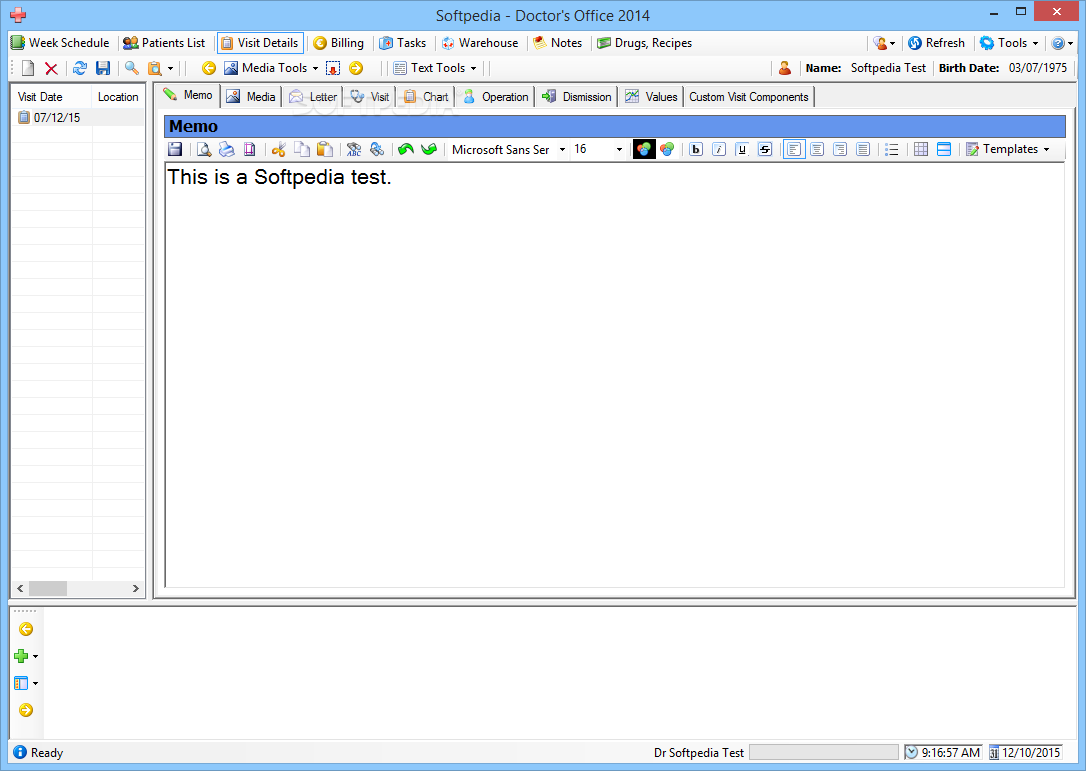Viewport: 1086px width, 771px height.
Task: Find text with the binoculars ABC icon
Action: click(x=354, y=149)
